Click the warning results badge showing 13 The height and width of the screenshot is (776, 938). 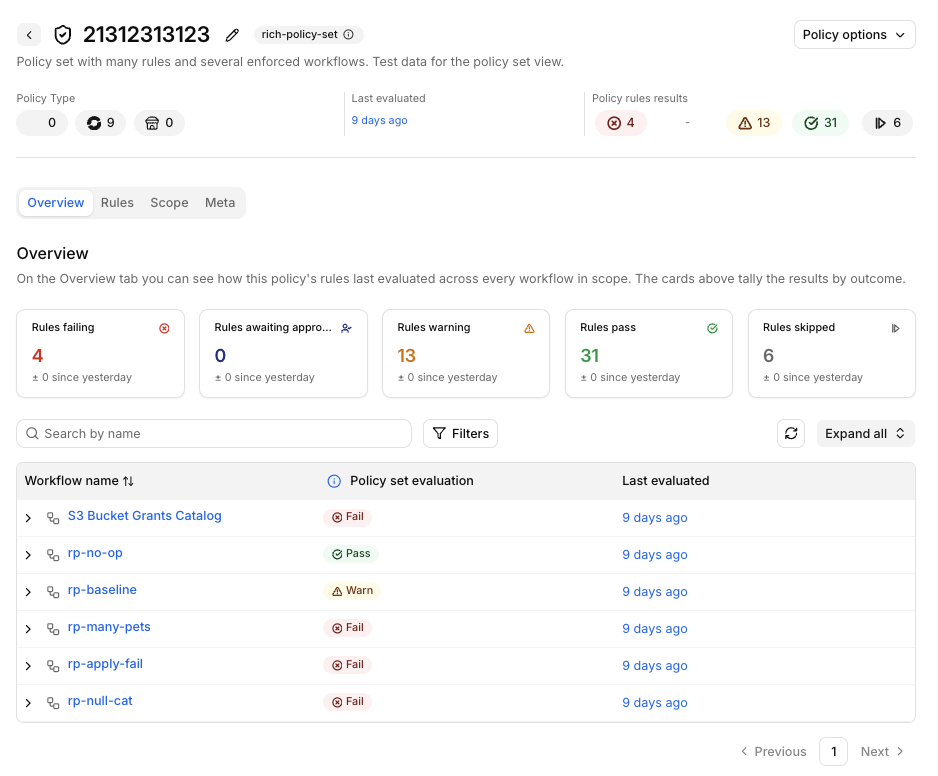(754, 123)
